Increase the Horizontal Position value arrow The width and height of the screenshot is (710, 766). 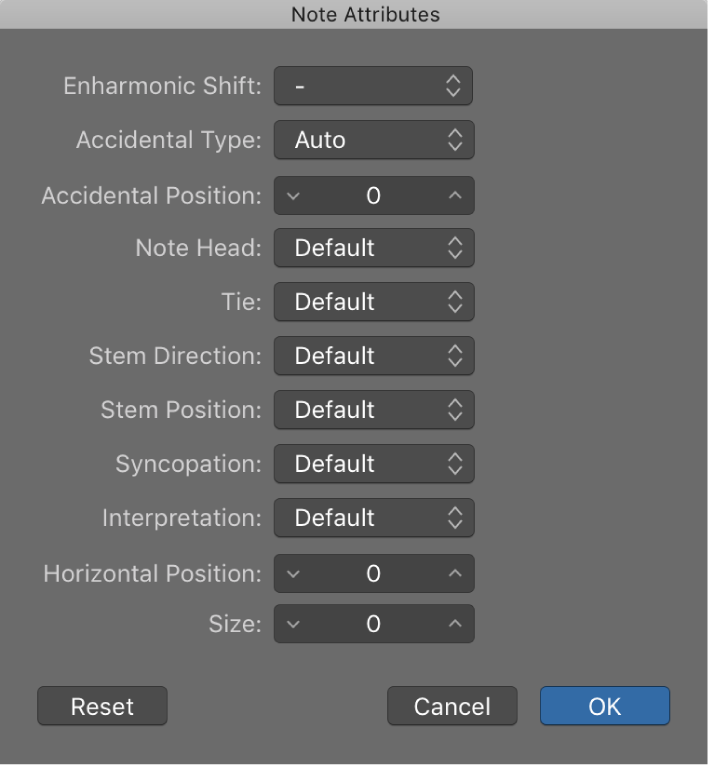455,574
